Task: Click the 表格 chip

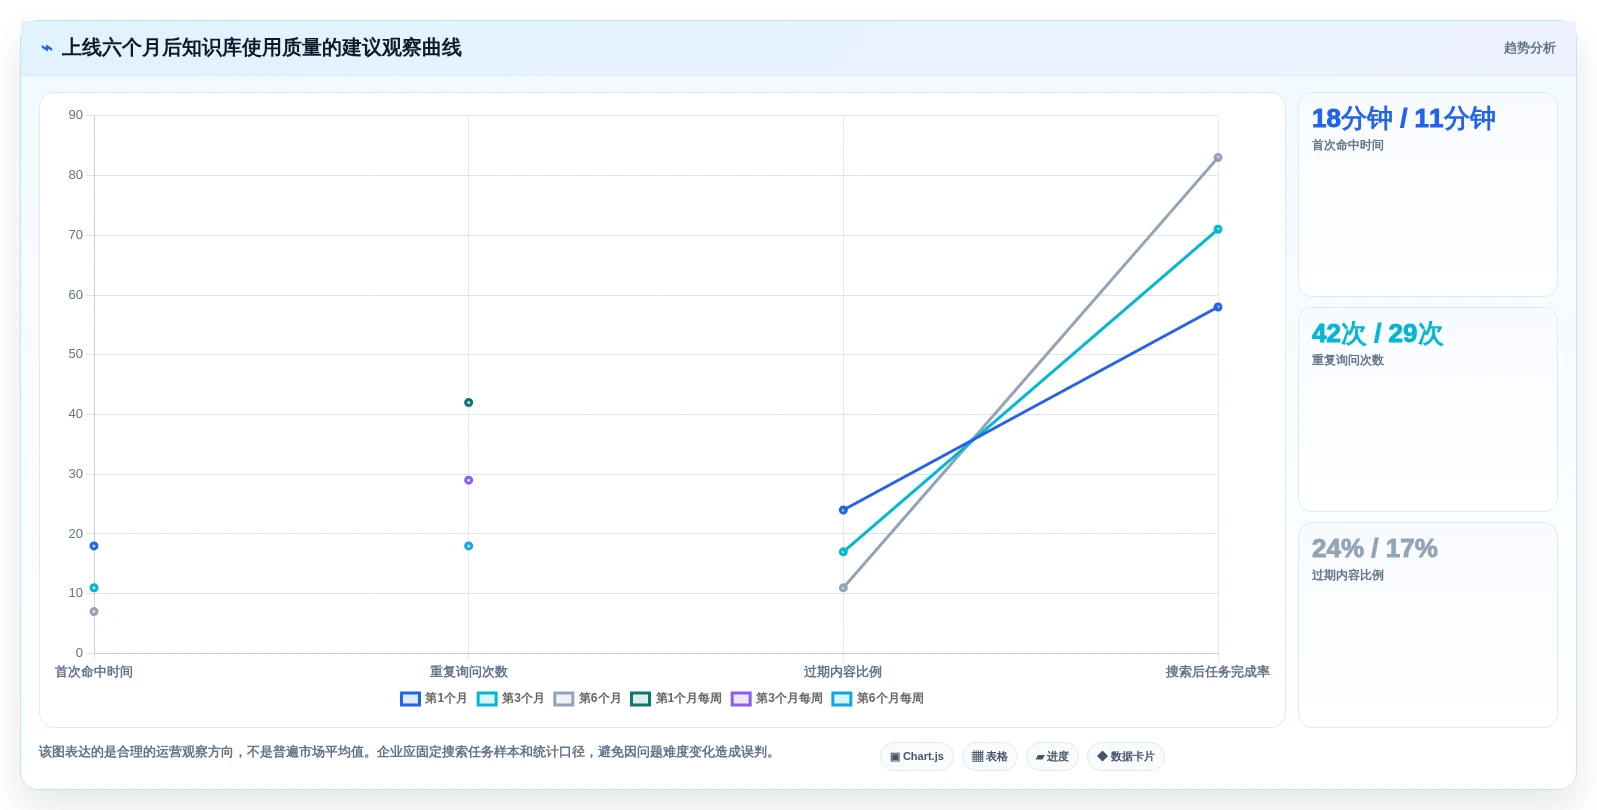Action: tap(990, 757)
